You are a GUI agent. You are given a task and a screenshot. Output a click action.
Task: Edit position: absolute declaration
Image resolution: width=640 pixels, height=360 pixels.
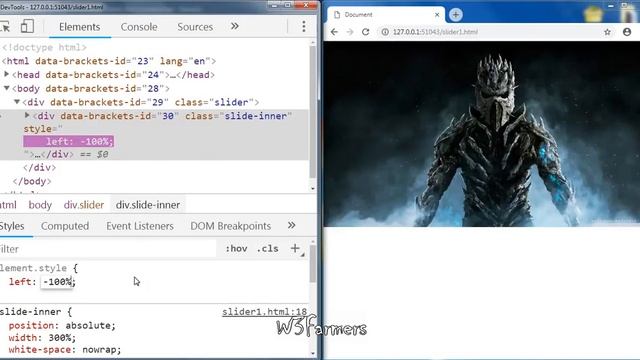click(x=62, y=326)
